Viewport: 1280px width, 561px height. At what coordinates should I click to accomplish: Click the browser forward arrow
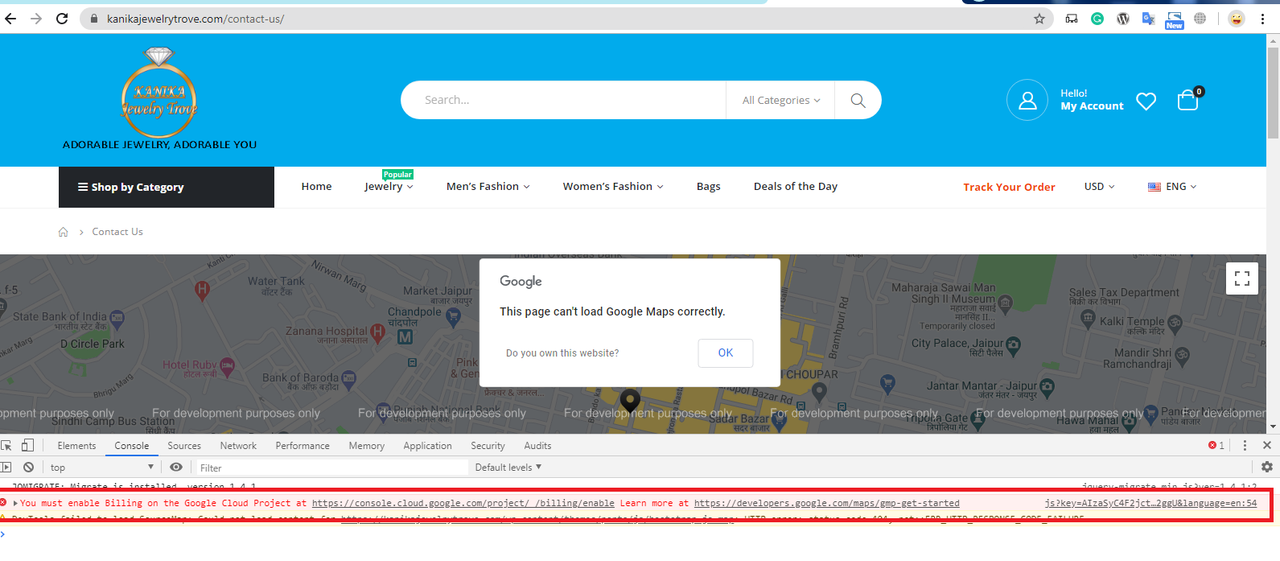(x=36, y=18)
